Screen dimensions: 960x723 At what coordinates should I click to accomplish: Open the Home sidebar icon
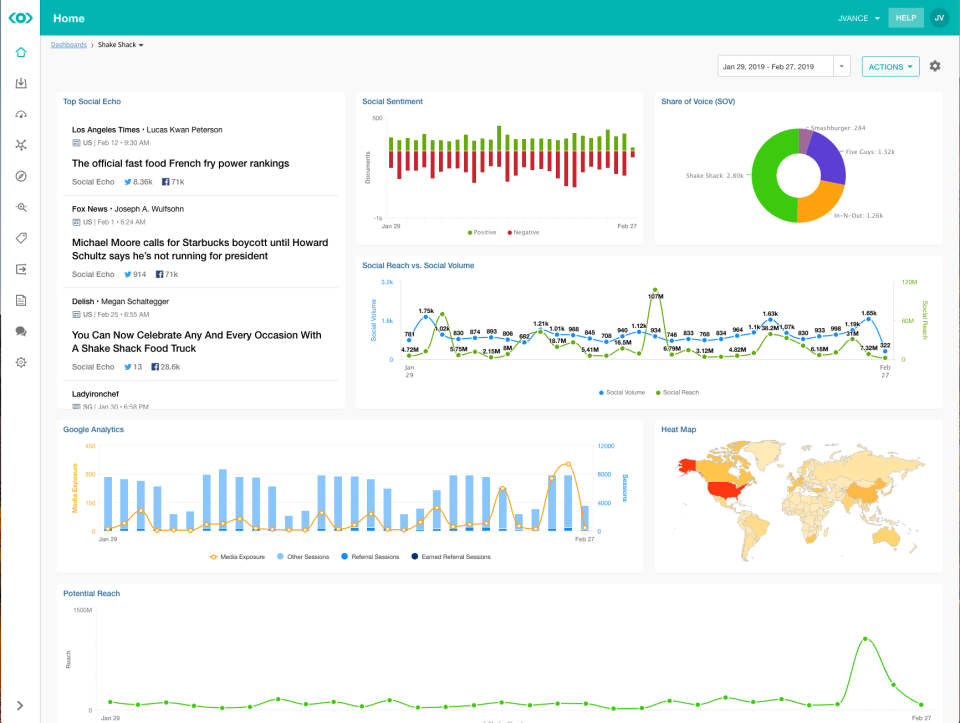tap(21, 53)
